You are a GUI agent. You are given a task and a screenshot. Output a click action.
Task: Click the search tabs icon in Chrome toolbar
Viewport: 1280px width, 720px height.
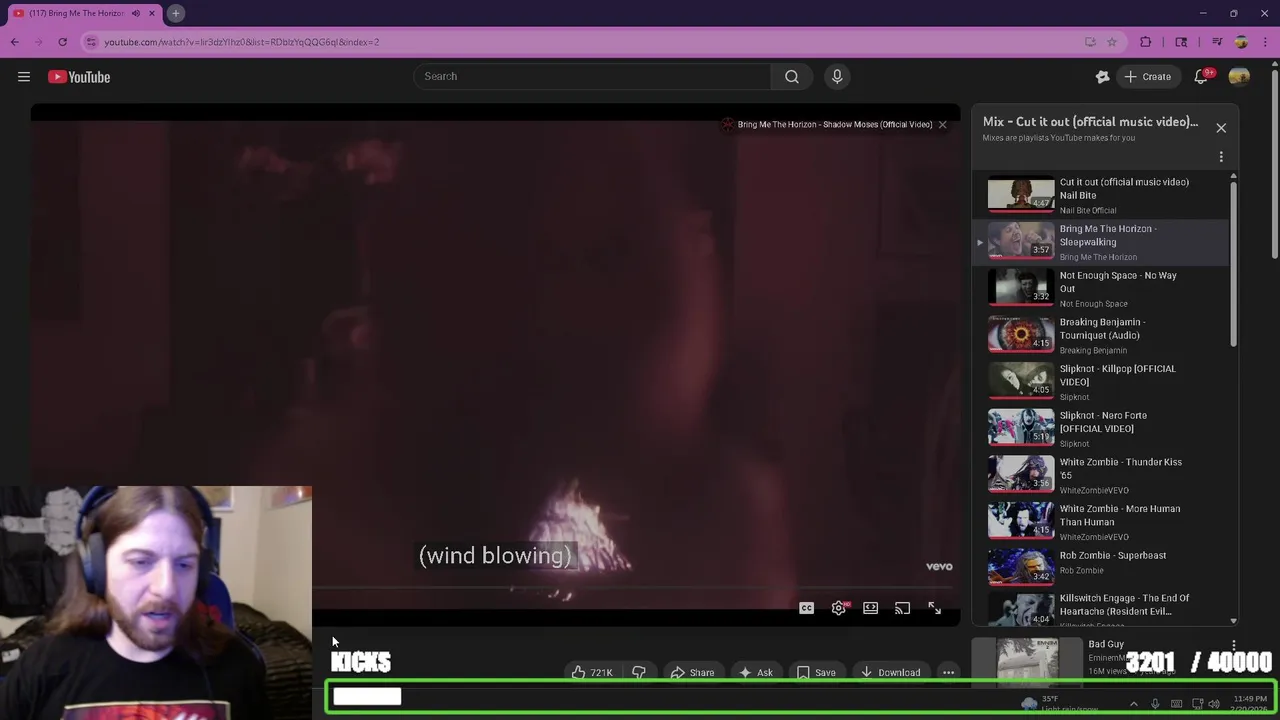pos(1181,42)
